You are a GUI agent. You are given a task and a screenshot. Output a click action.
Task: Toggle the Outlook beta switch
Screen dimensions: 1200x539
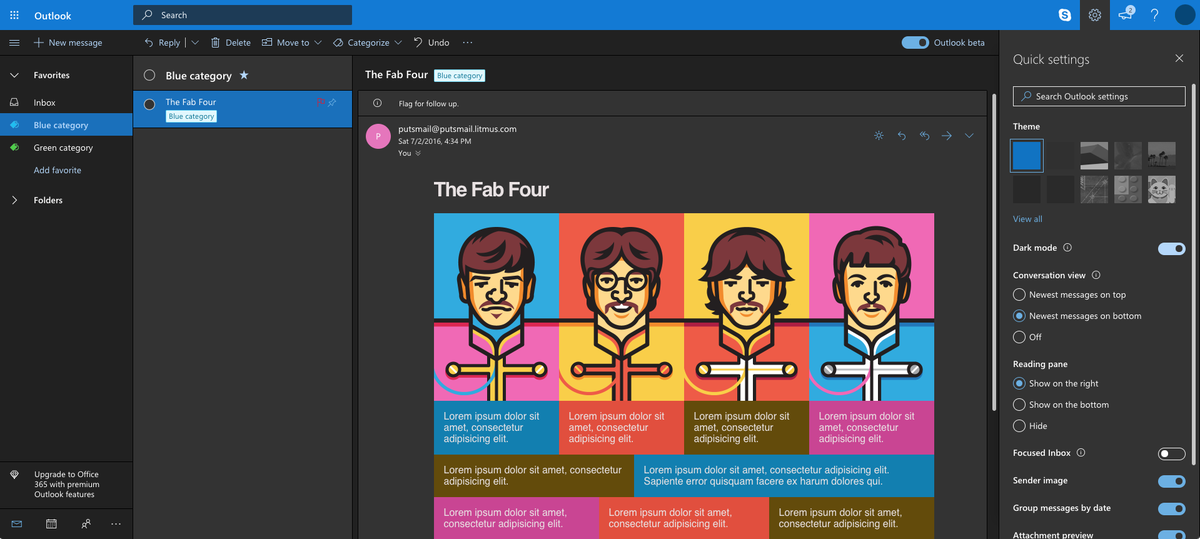914,43
